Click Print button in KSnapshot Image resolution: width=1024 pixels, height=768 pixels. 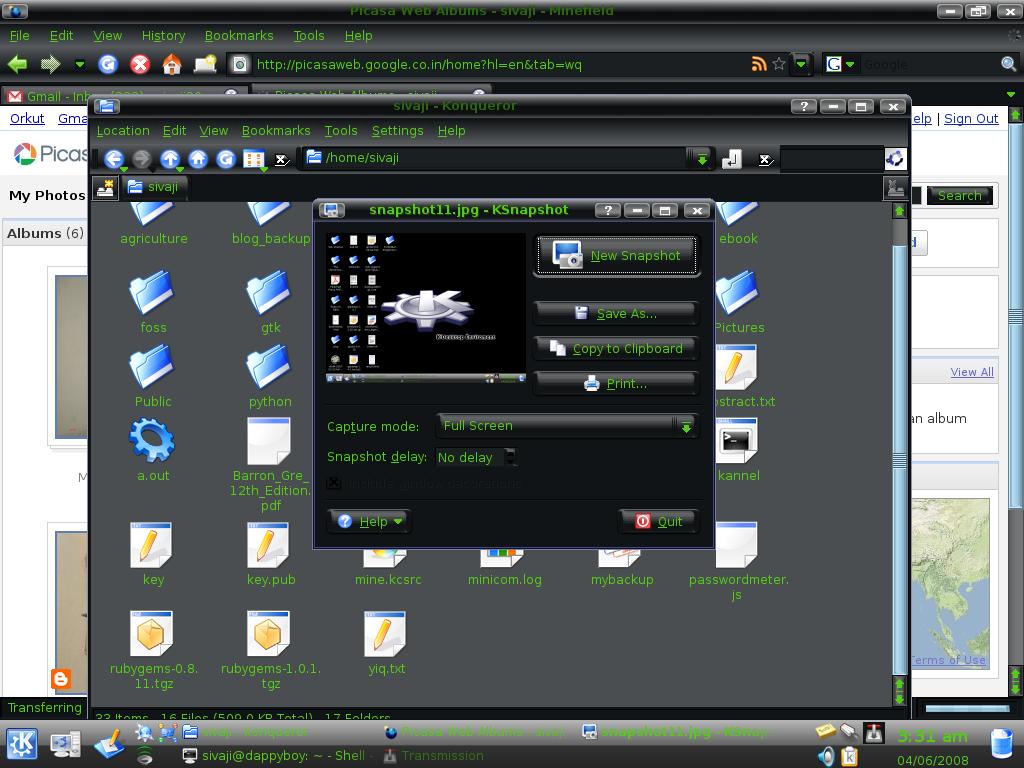[616, 383]
